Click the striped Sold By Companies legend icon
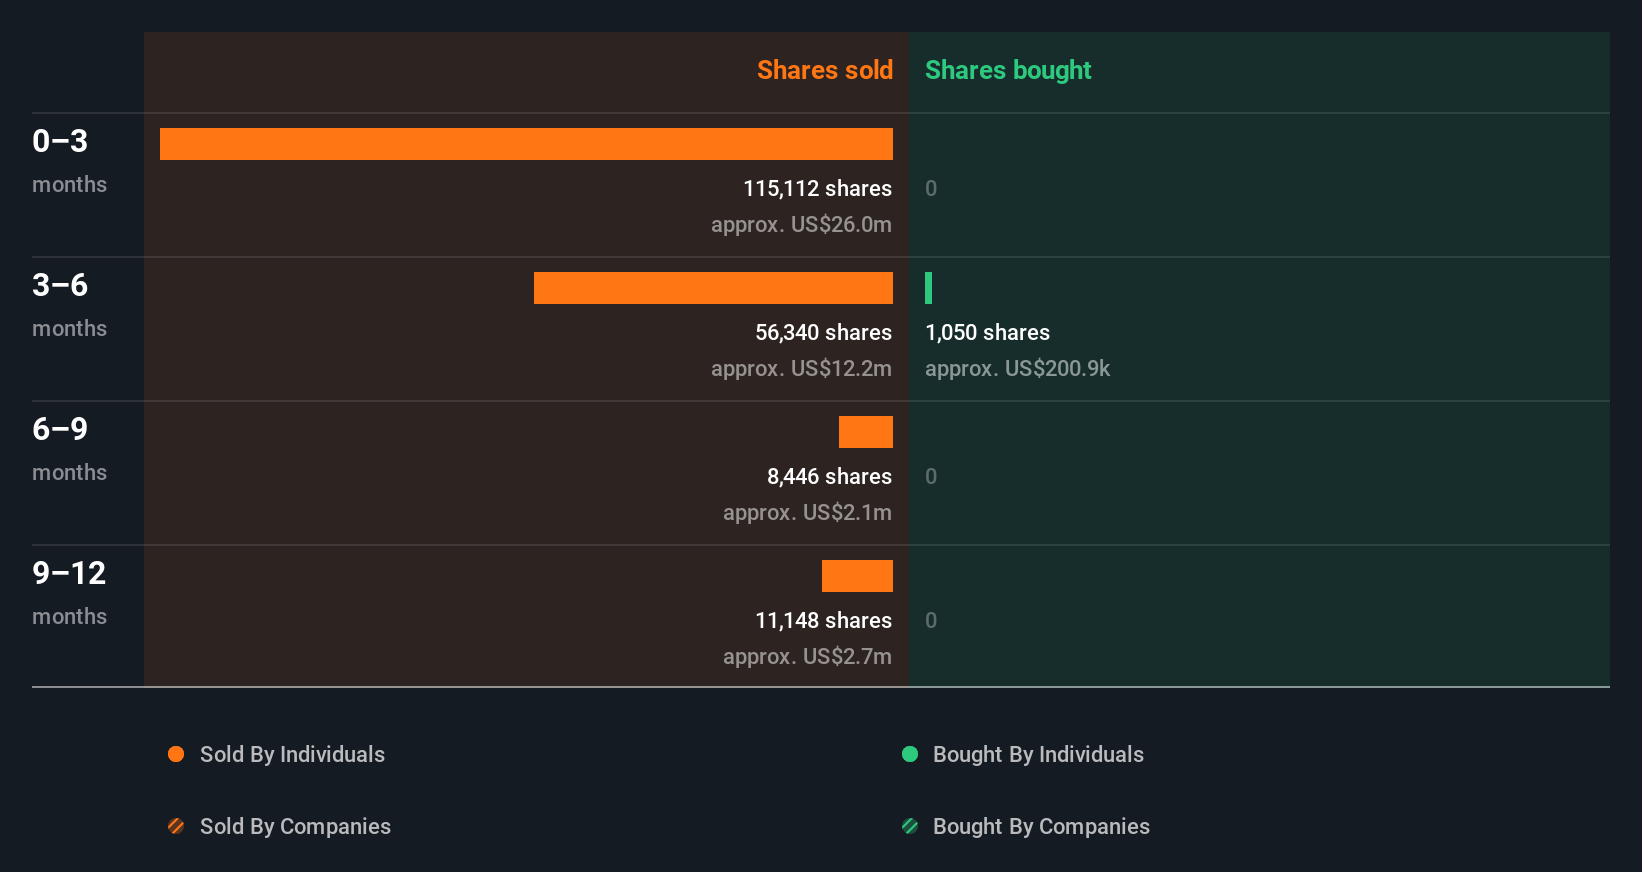Viewport: 1642px width, 872px height. coord(176,826)
